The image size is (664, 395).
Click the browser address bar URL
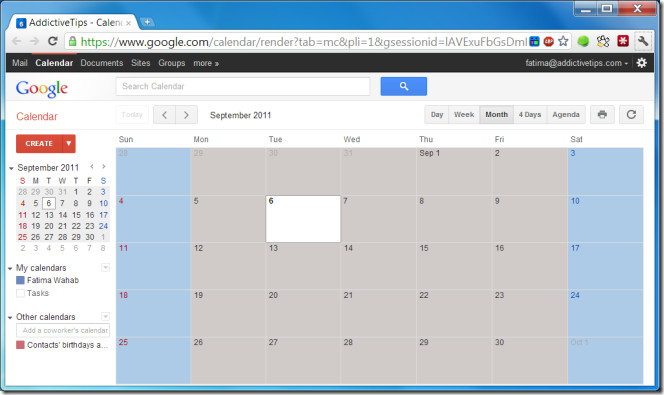click(304, 41)
